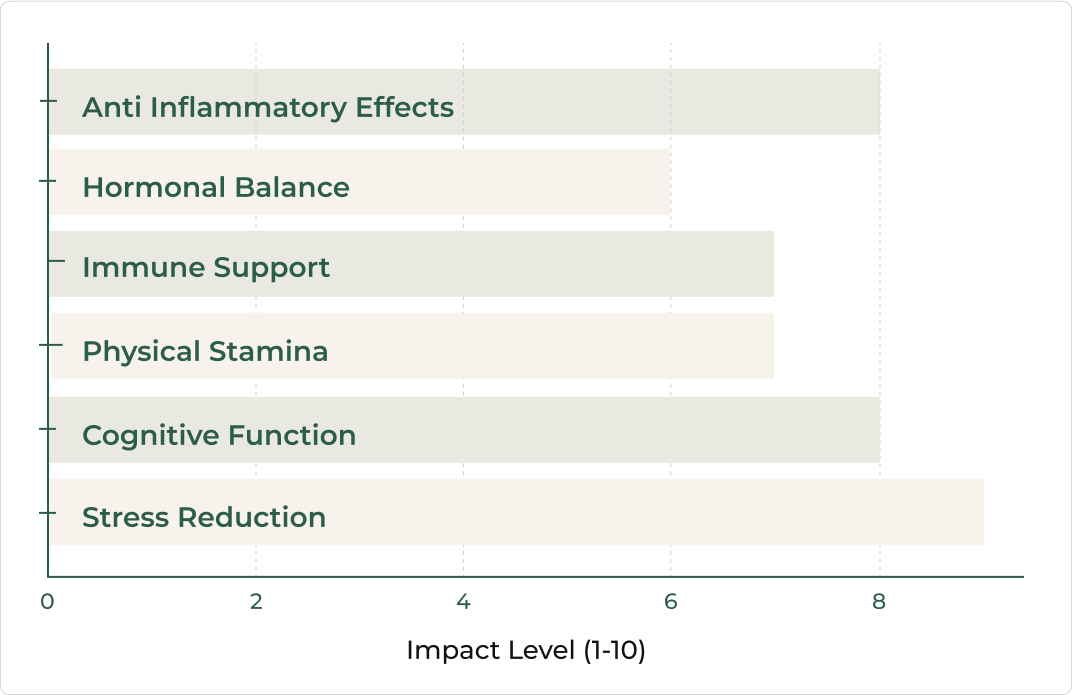Click right end of Cognitive Function bar

click(x=876, y=430)
